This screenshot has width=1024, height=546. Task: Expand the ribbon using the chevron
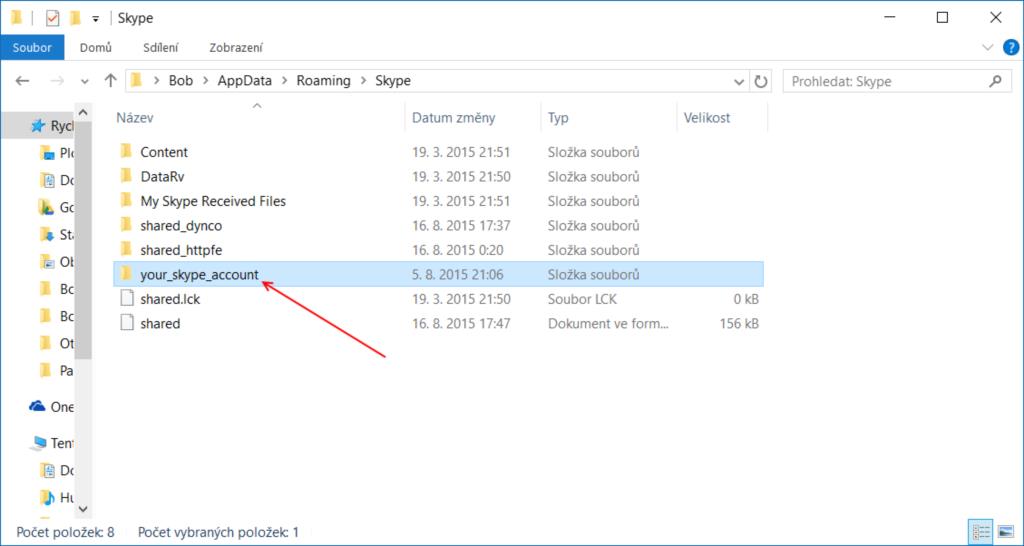[x=987, y=47]
